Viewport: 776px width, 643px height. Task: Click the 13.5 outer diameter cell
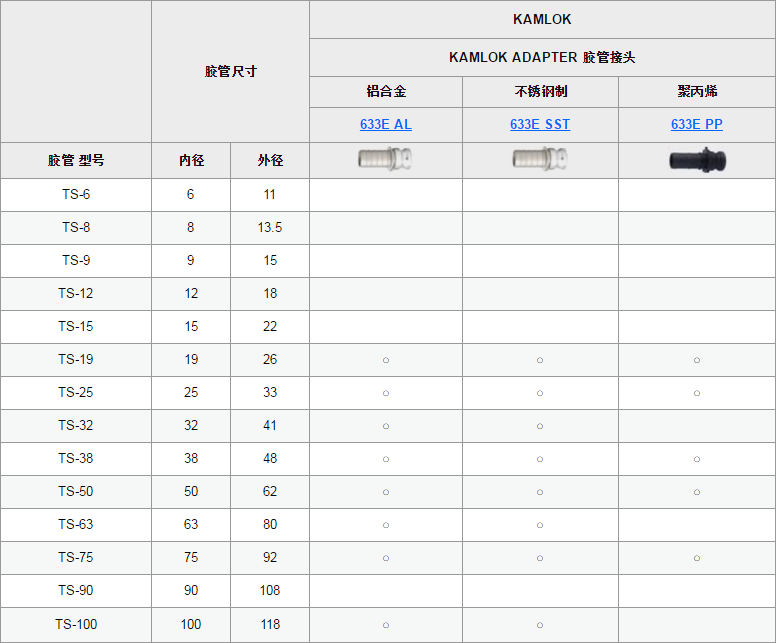(270, 228)
